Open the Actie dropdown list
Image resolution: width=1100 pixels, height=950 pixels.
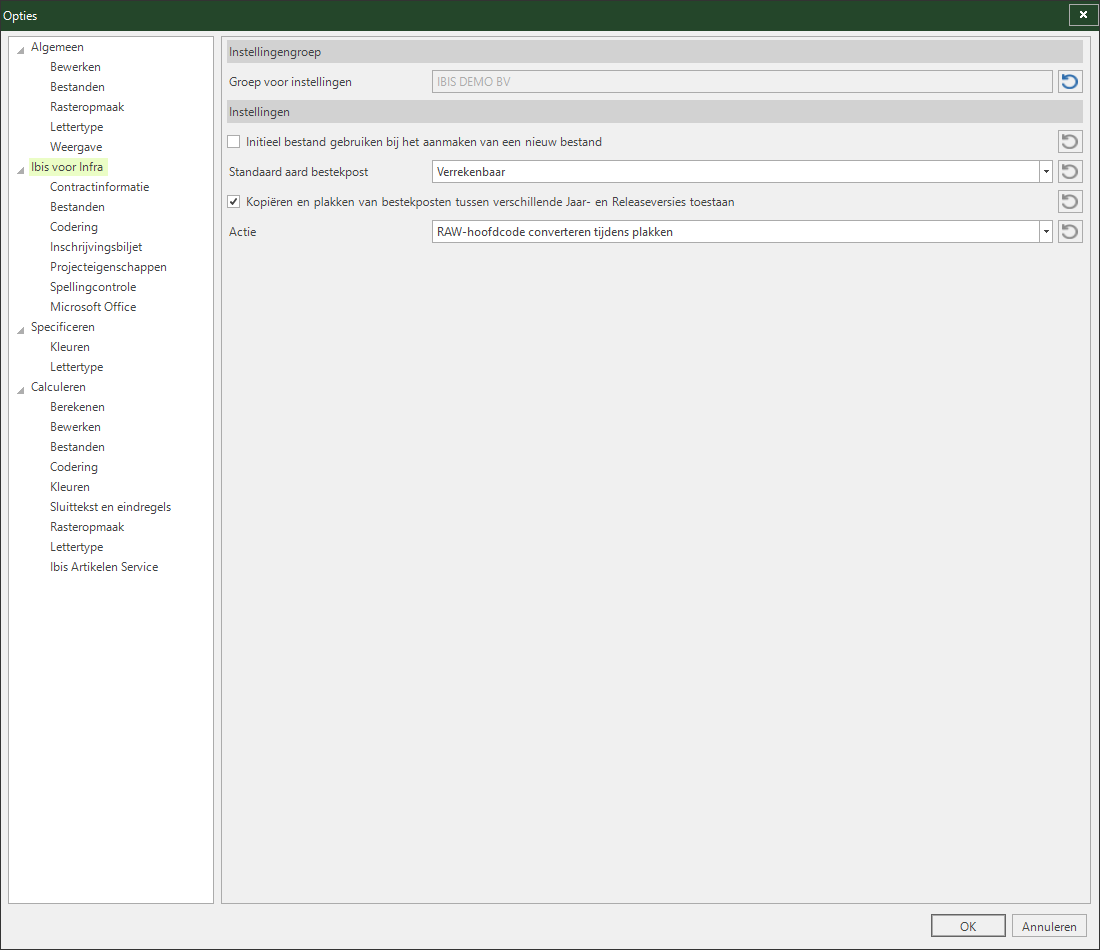1046,232
